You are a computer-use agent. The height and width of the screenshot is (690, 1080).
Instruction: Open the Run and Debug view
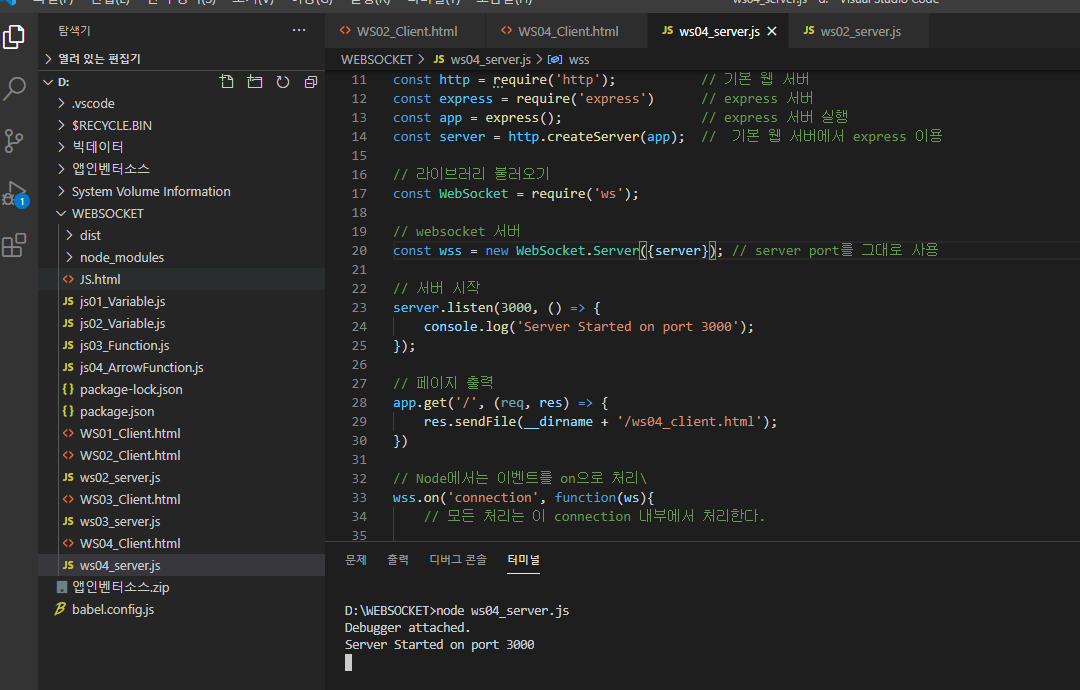[14, 194]
